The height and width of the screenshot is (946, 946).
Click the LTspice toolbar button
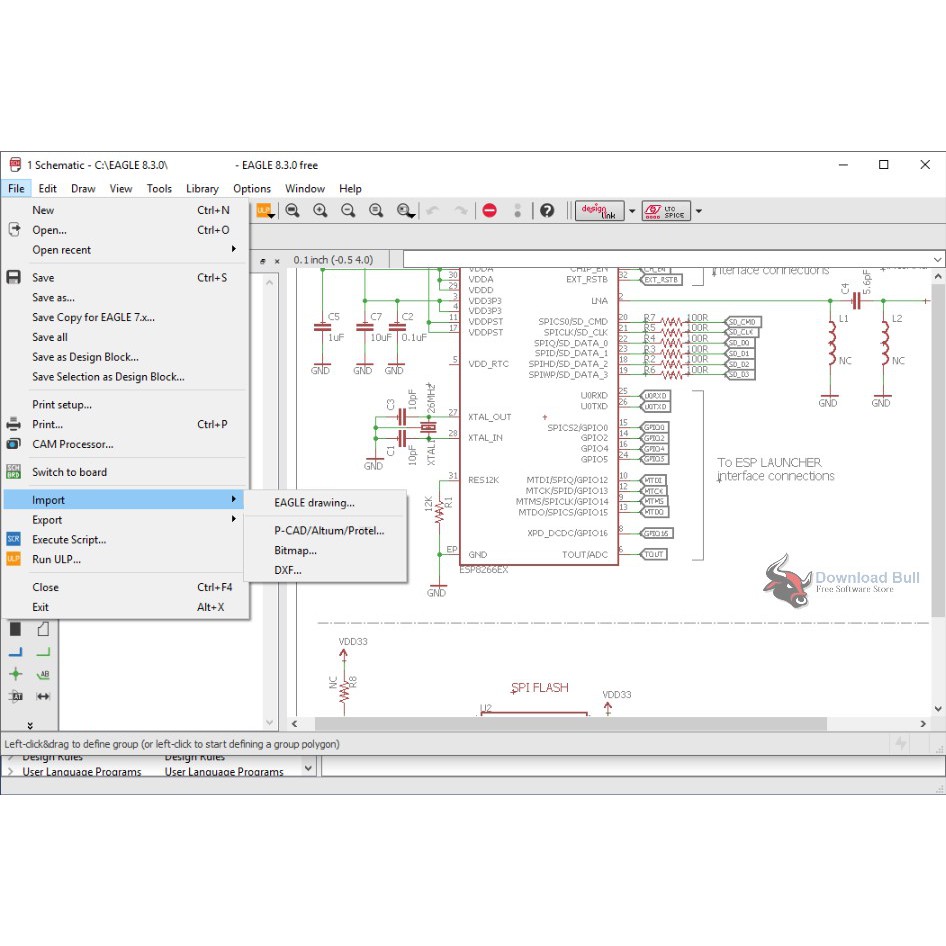(665, 210)
